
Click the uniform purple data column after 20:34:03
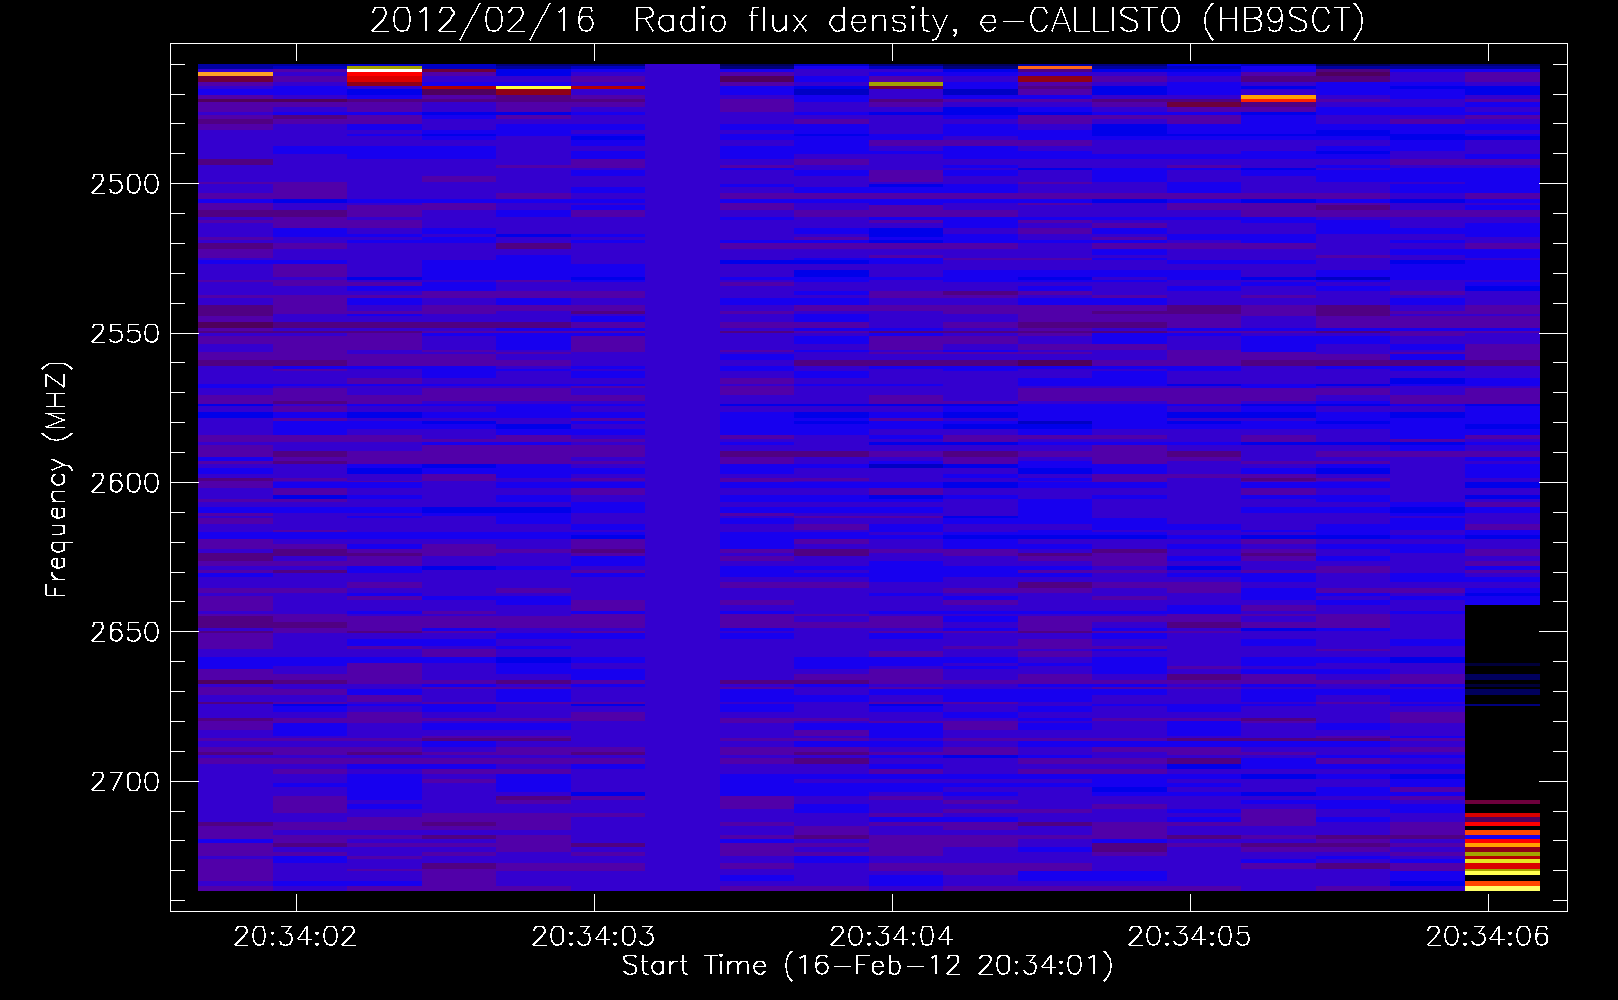point(682,477)
